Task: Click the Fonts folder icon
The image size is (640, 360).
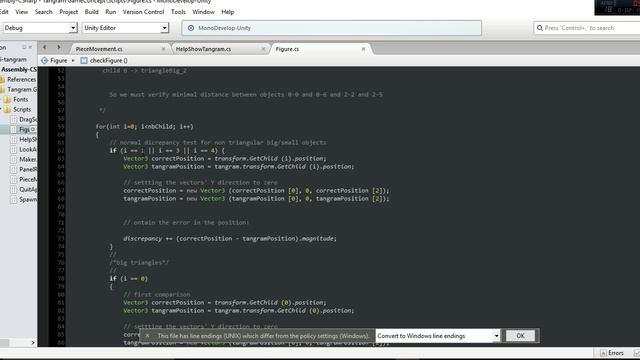Action: tap(7, 100)
